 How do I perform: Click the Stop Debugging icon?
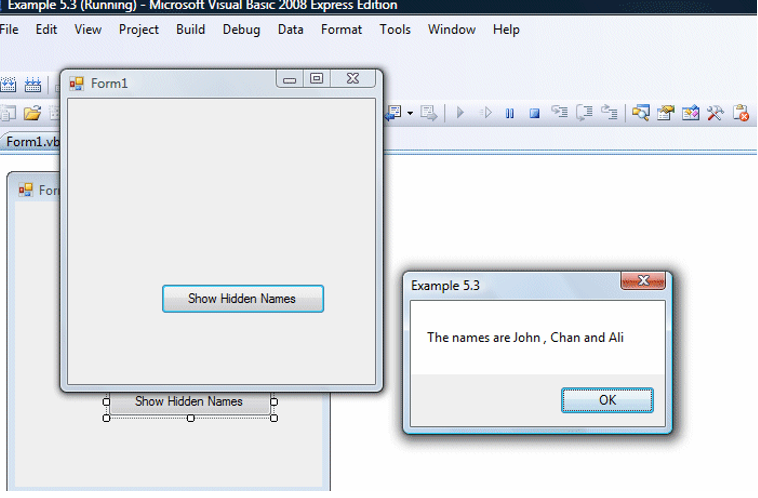534,114
